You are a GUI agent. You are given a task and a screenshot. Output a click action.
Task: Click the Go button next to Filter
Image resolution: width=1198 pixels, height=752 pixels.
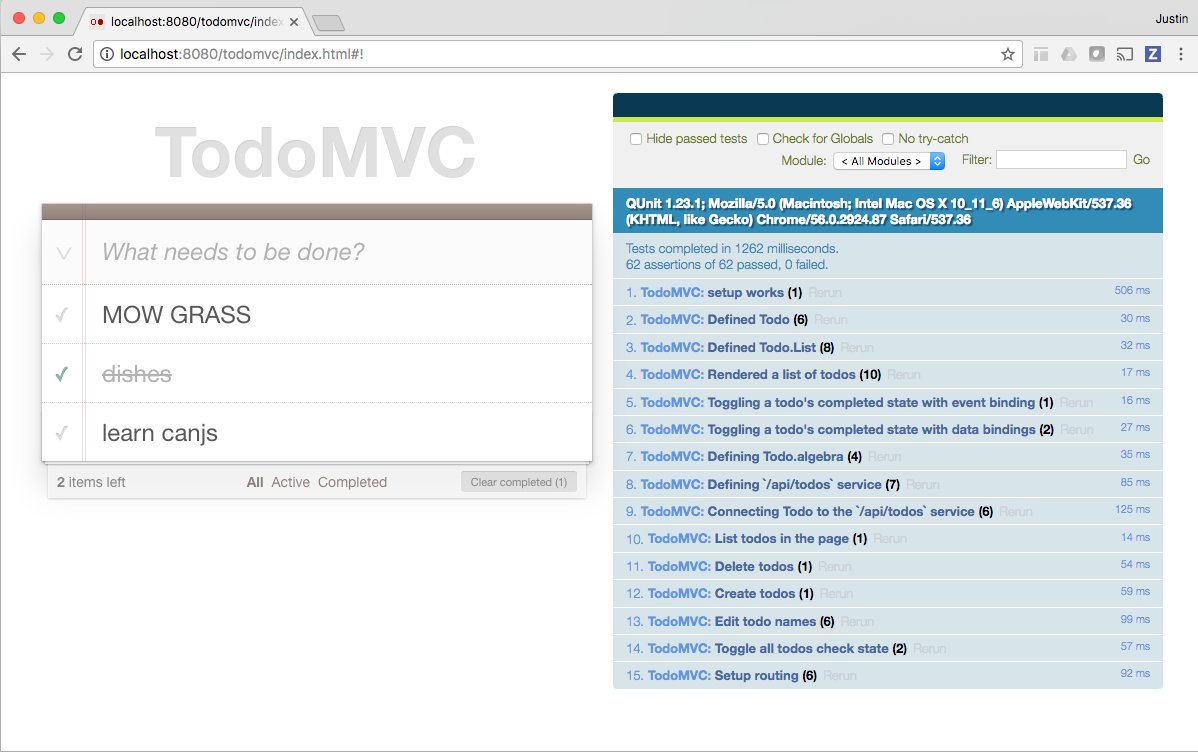tap(1141, 160)
